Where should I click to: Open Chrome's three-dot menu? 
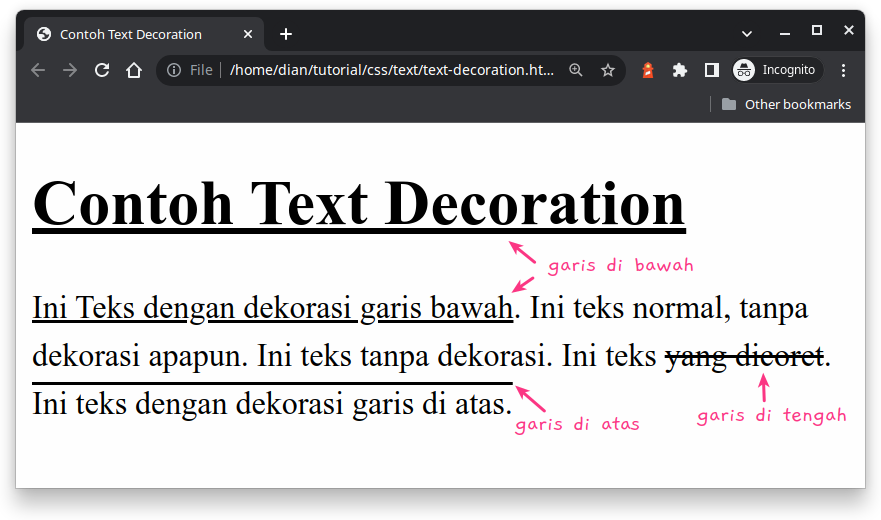843,70
